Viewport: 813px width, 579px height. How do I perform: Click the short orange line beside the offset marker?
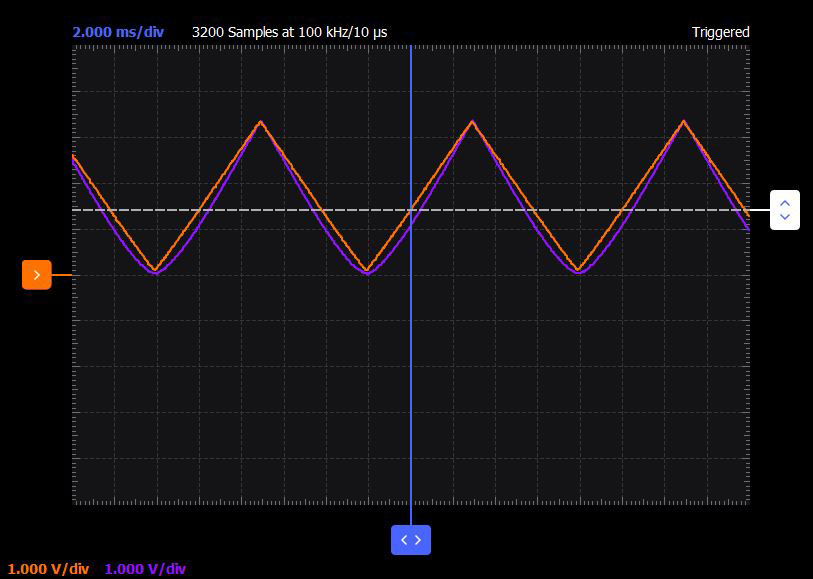tap(62, 275)
